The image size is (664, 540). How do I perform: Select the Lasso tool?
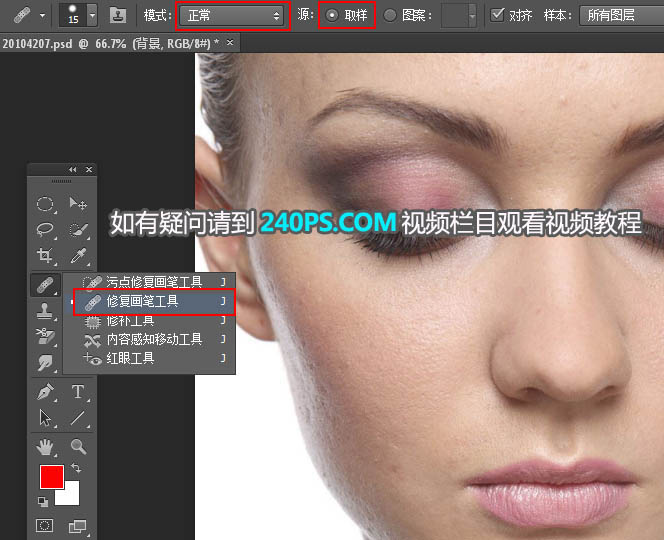[45, 230]
